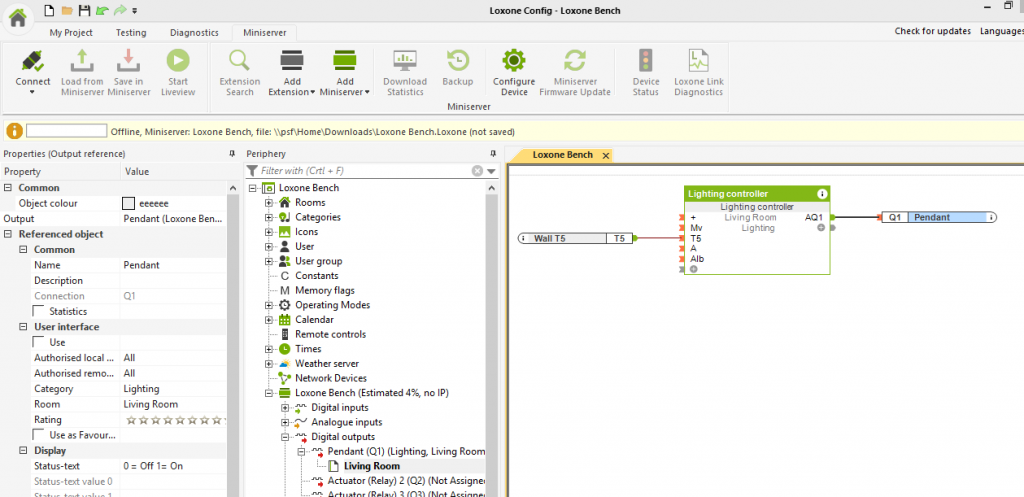The height and width of the screenshot is (497, 1024).
Task: Select the Miniserver ribbon tab
Action: pyautogui.click(x=264, y=32)
